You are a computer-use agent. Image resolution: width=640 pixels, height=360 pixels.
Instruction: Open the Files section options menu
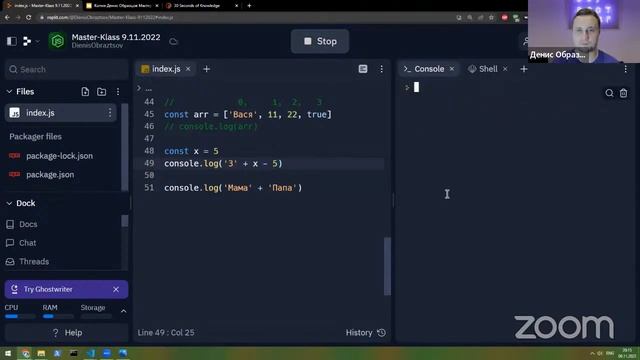[118, 92]
